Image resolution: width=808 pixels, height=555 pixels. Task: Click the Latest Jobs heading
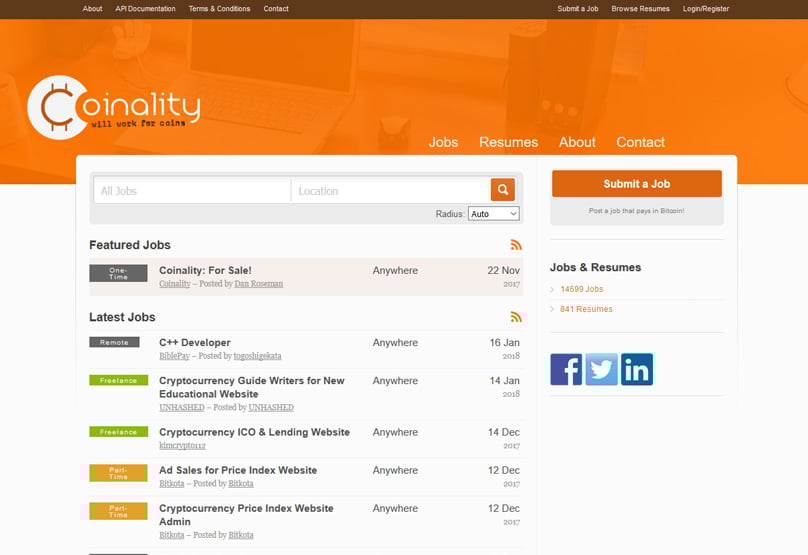[122, 317]
